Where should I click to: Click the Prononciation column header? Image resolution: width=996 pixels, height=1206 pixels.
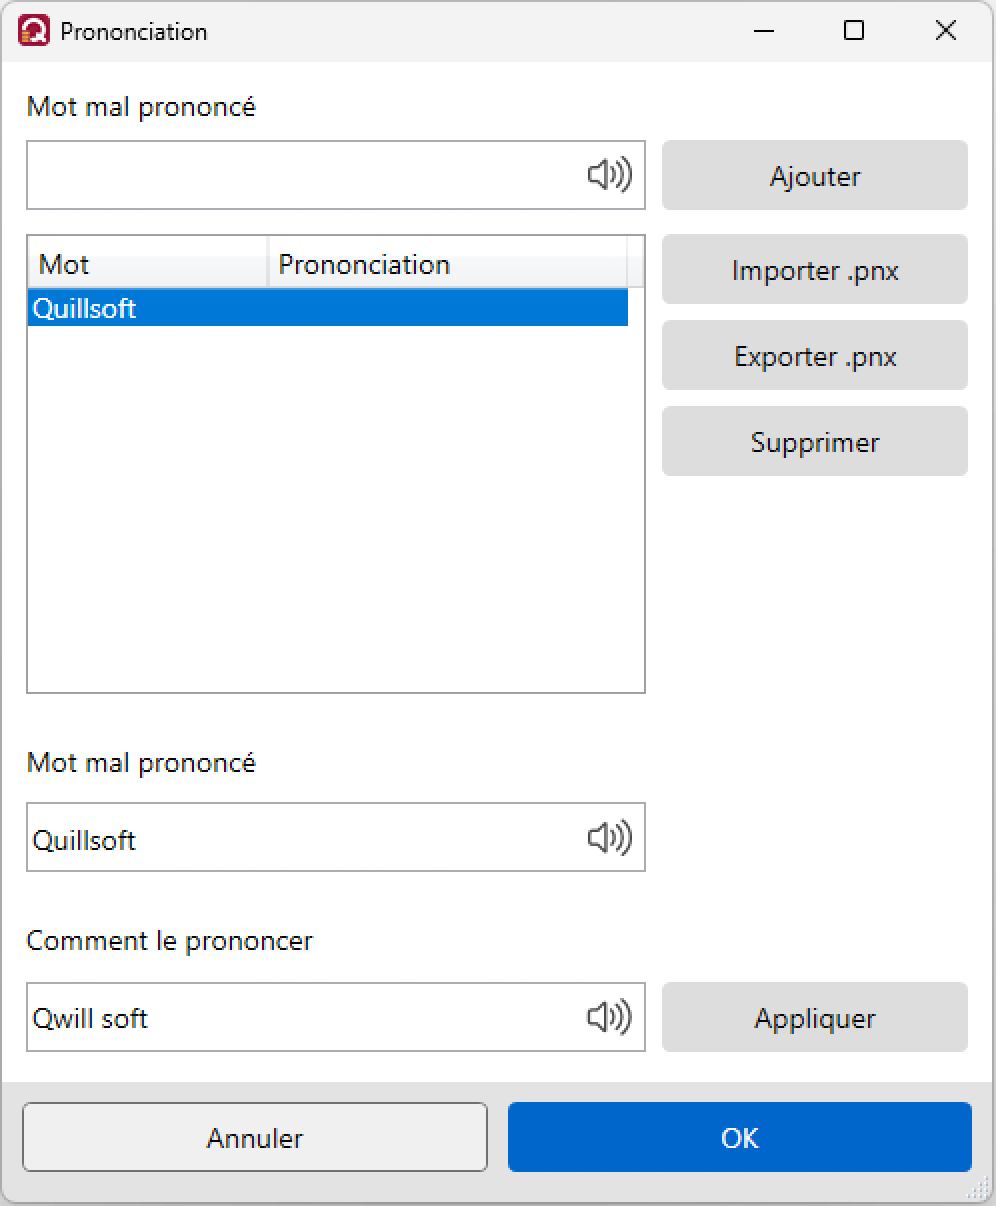coord(446,264)
